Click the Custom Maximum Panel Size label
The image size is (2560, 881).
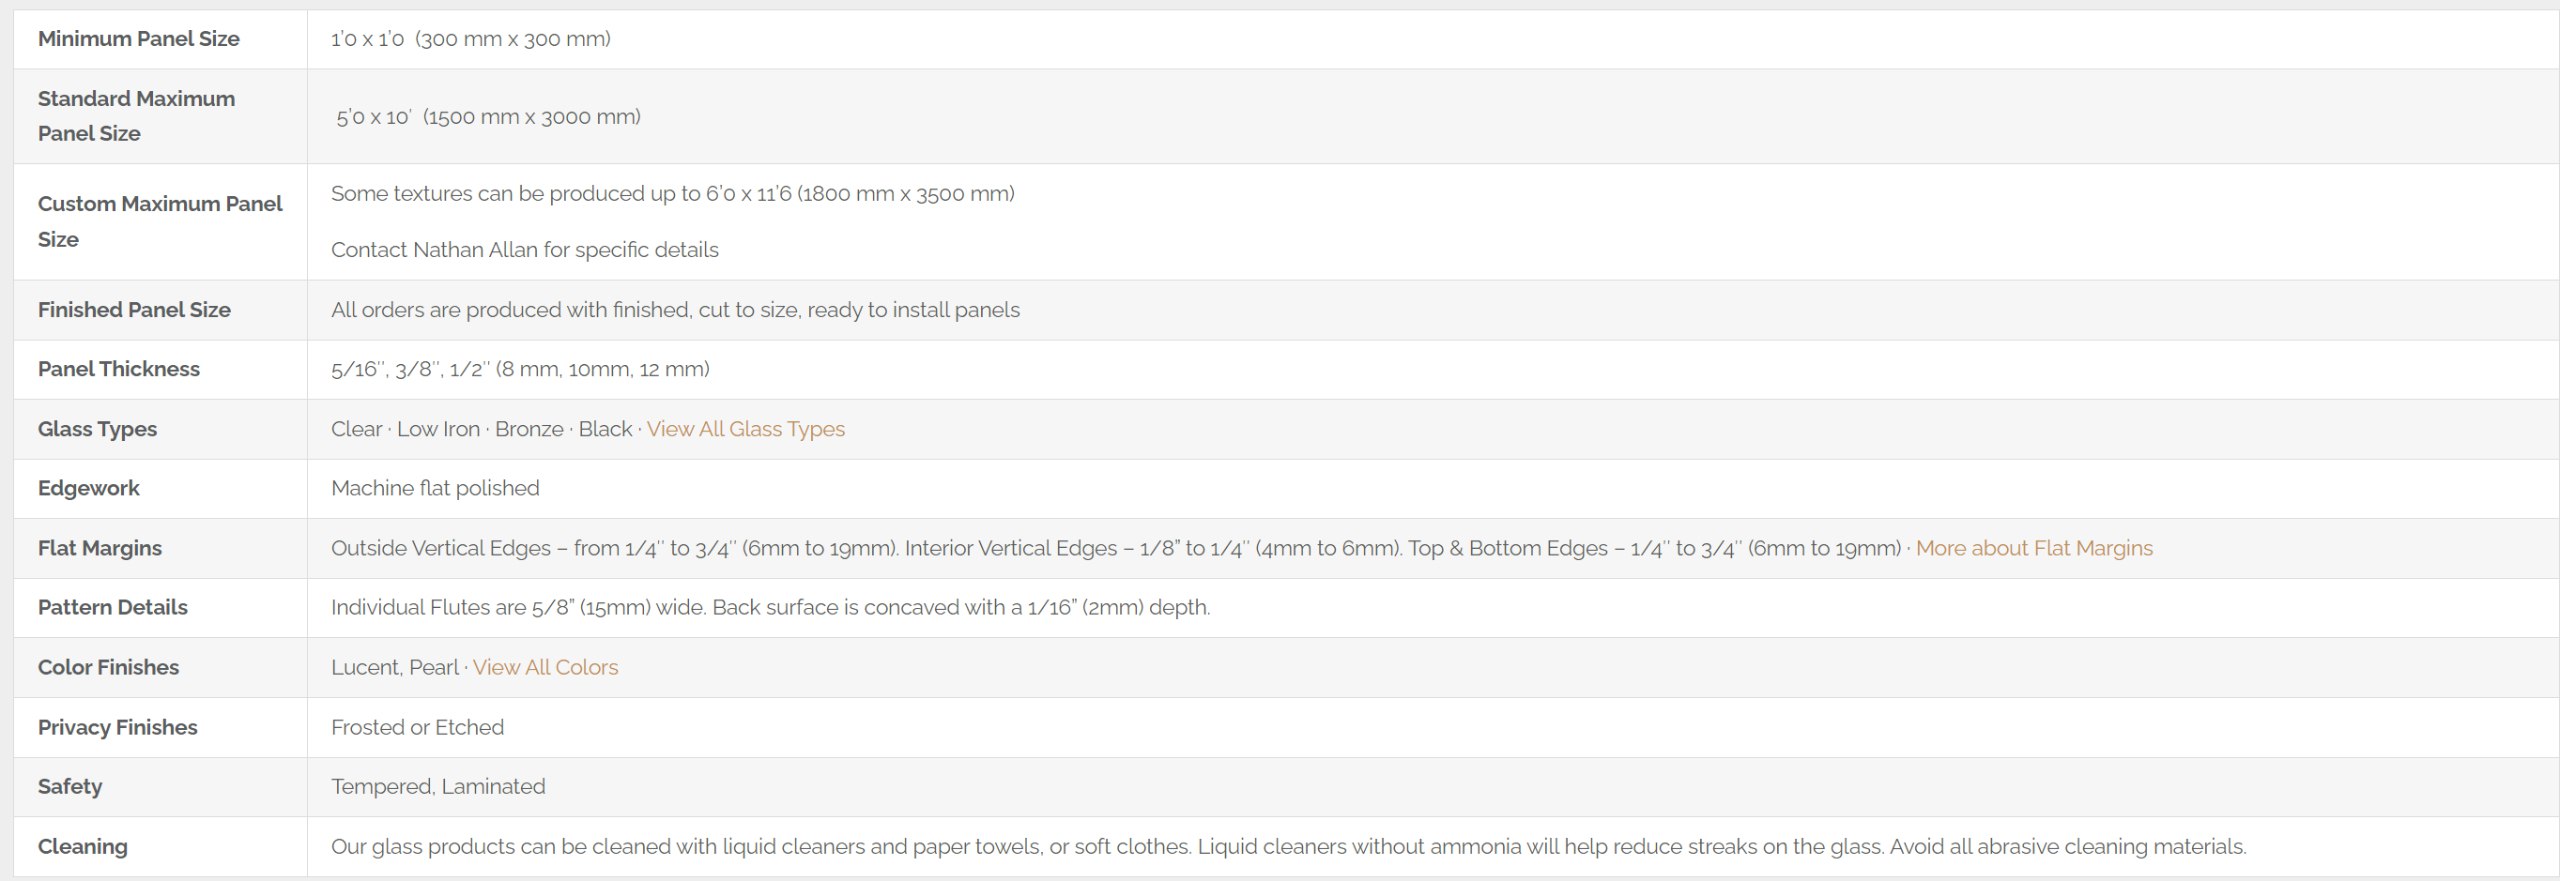160,221
